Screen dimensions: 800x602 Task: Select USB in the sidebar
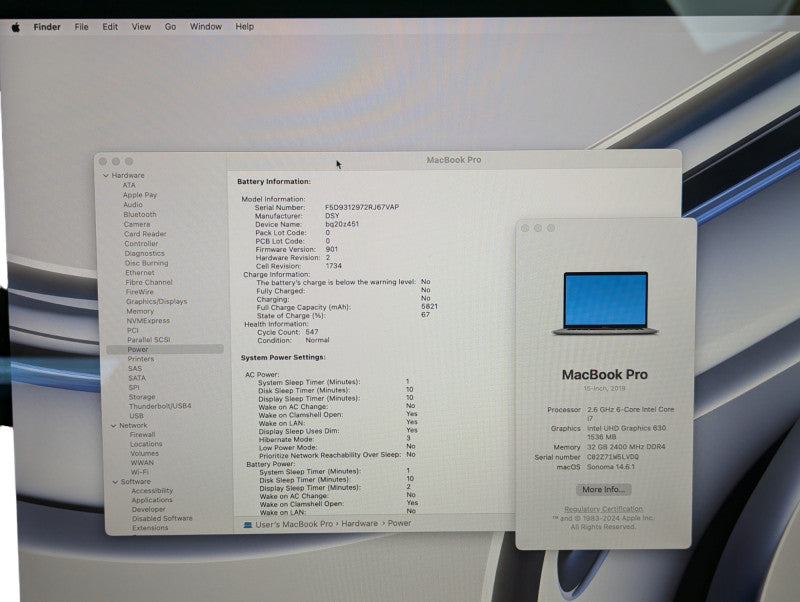(136, 416)
